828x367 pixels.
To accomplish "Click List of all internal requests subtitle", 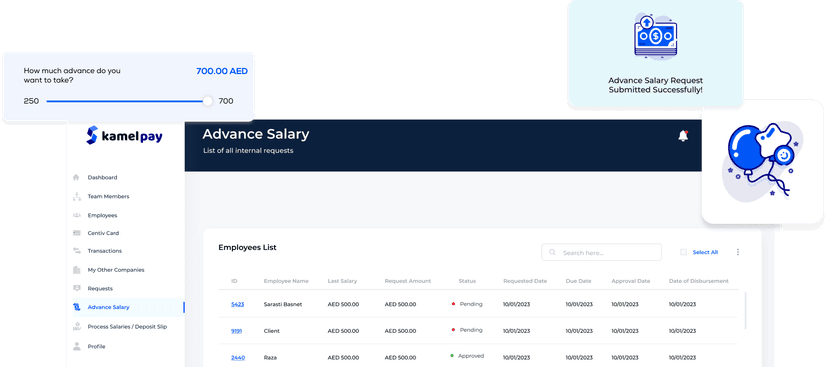I will pos(248,150).
